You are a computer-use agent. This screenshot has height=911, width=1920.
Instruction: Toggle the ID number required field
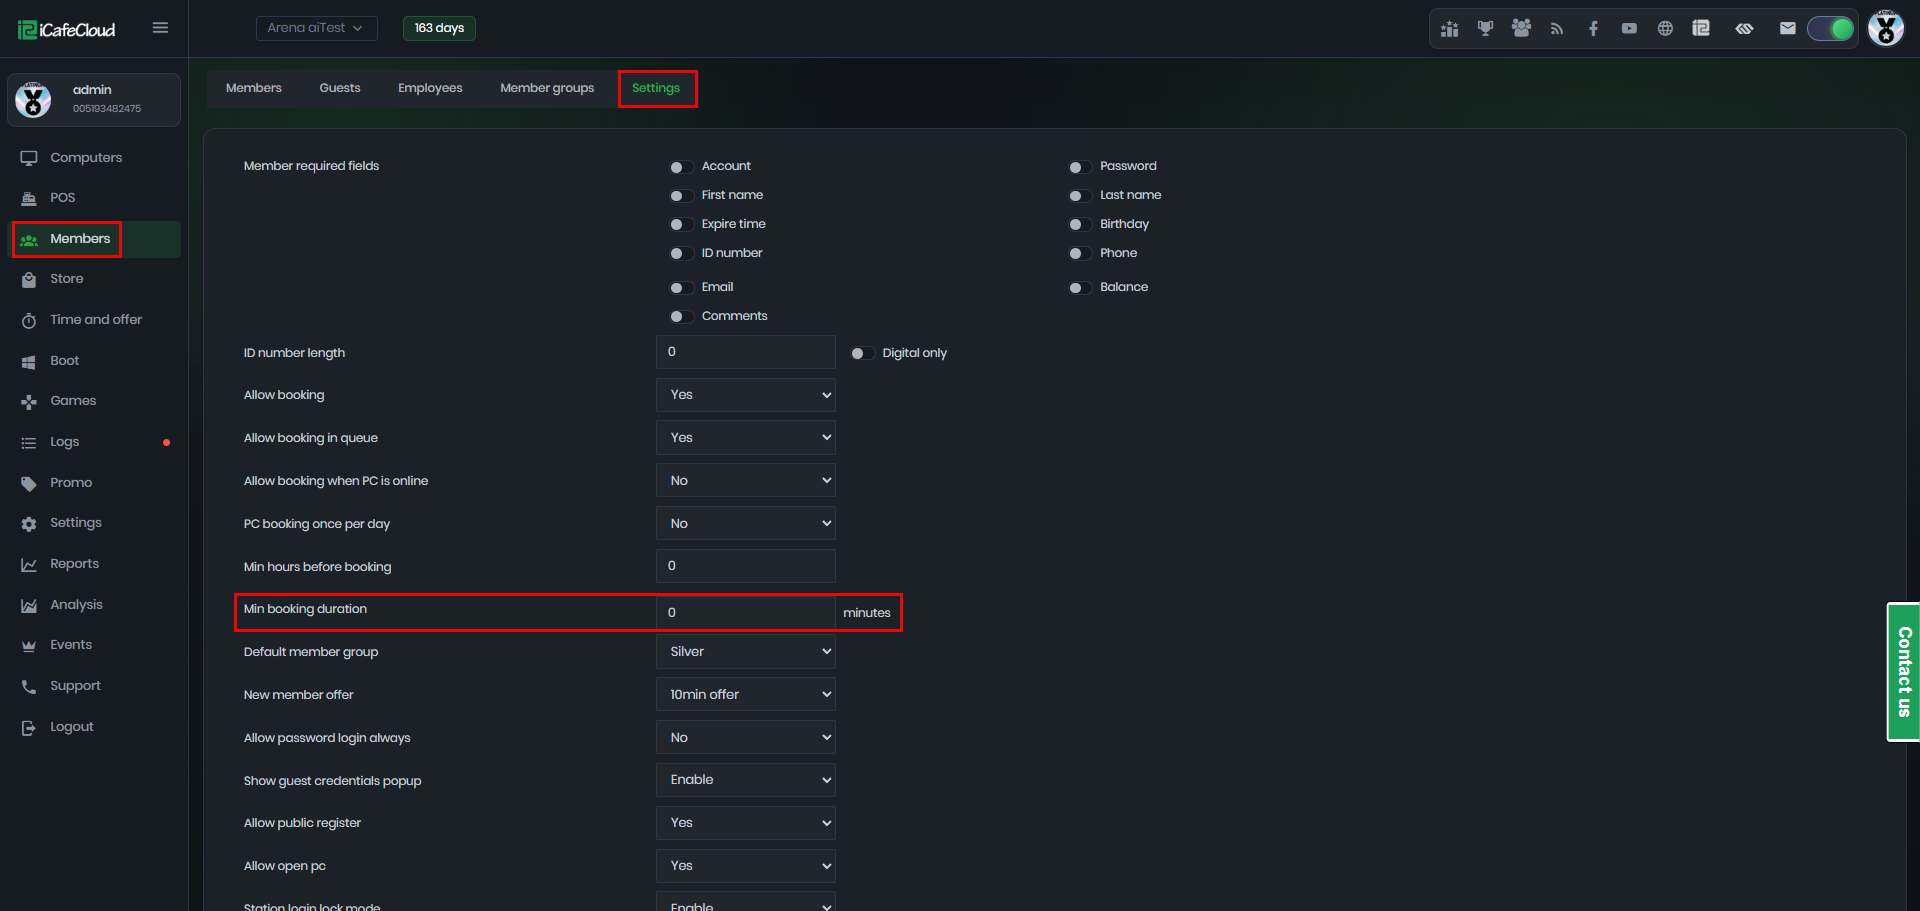click(x=681, y=254)
